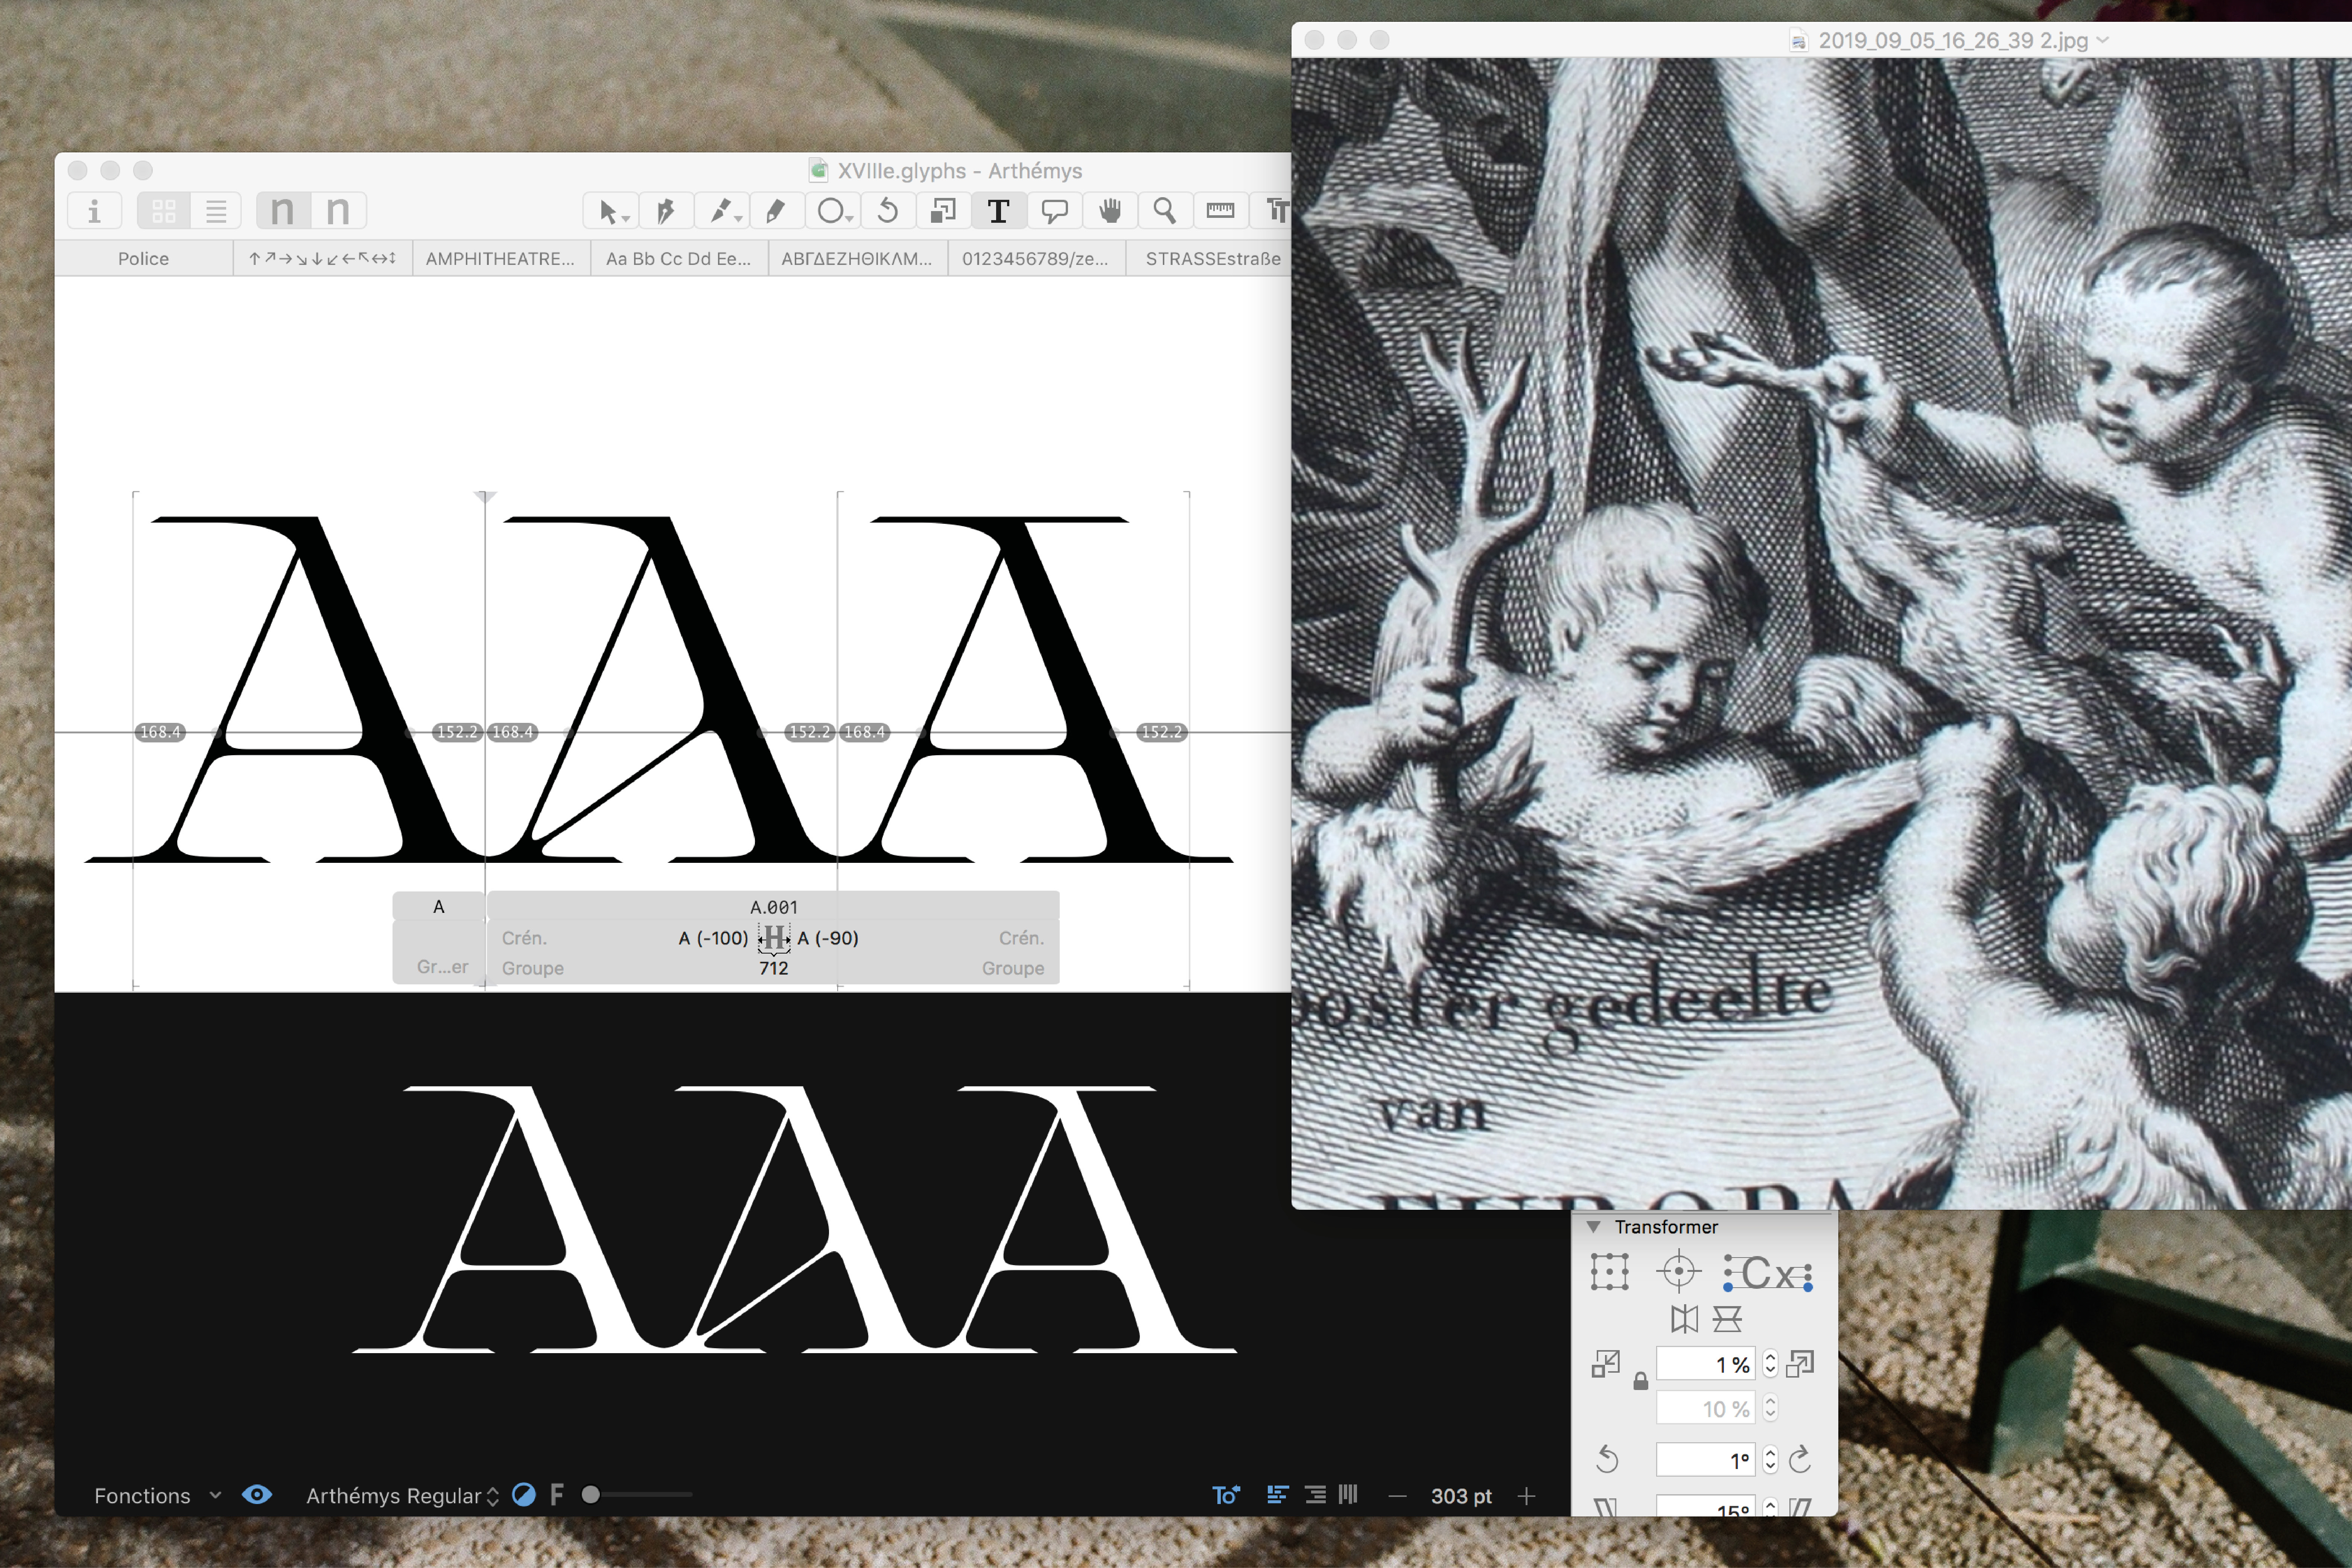Click the 1° rotation field
Screen dimensions: 2352x1568
(x=1706, y=1460)
